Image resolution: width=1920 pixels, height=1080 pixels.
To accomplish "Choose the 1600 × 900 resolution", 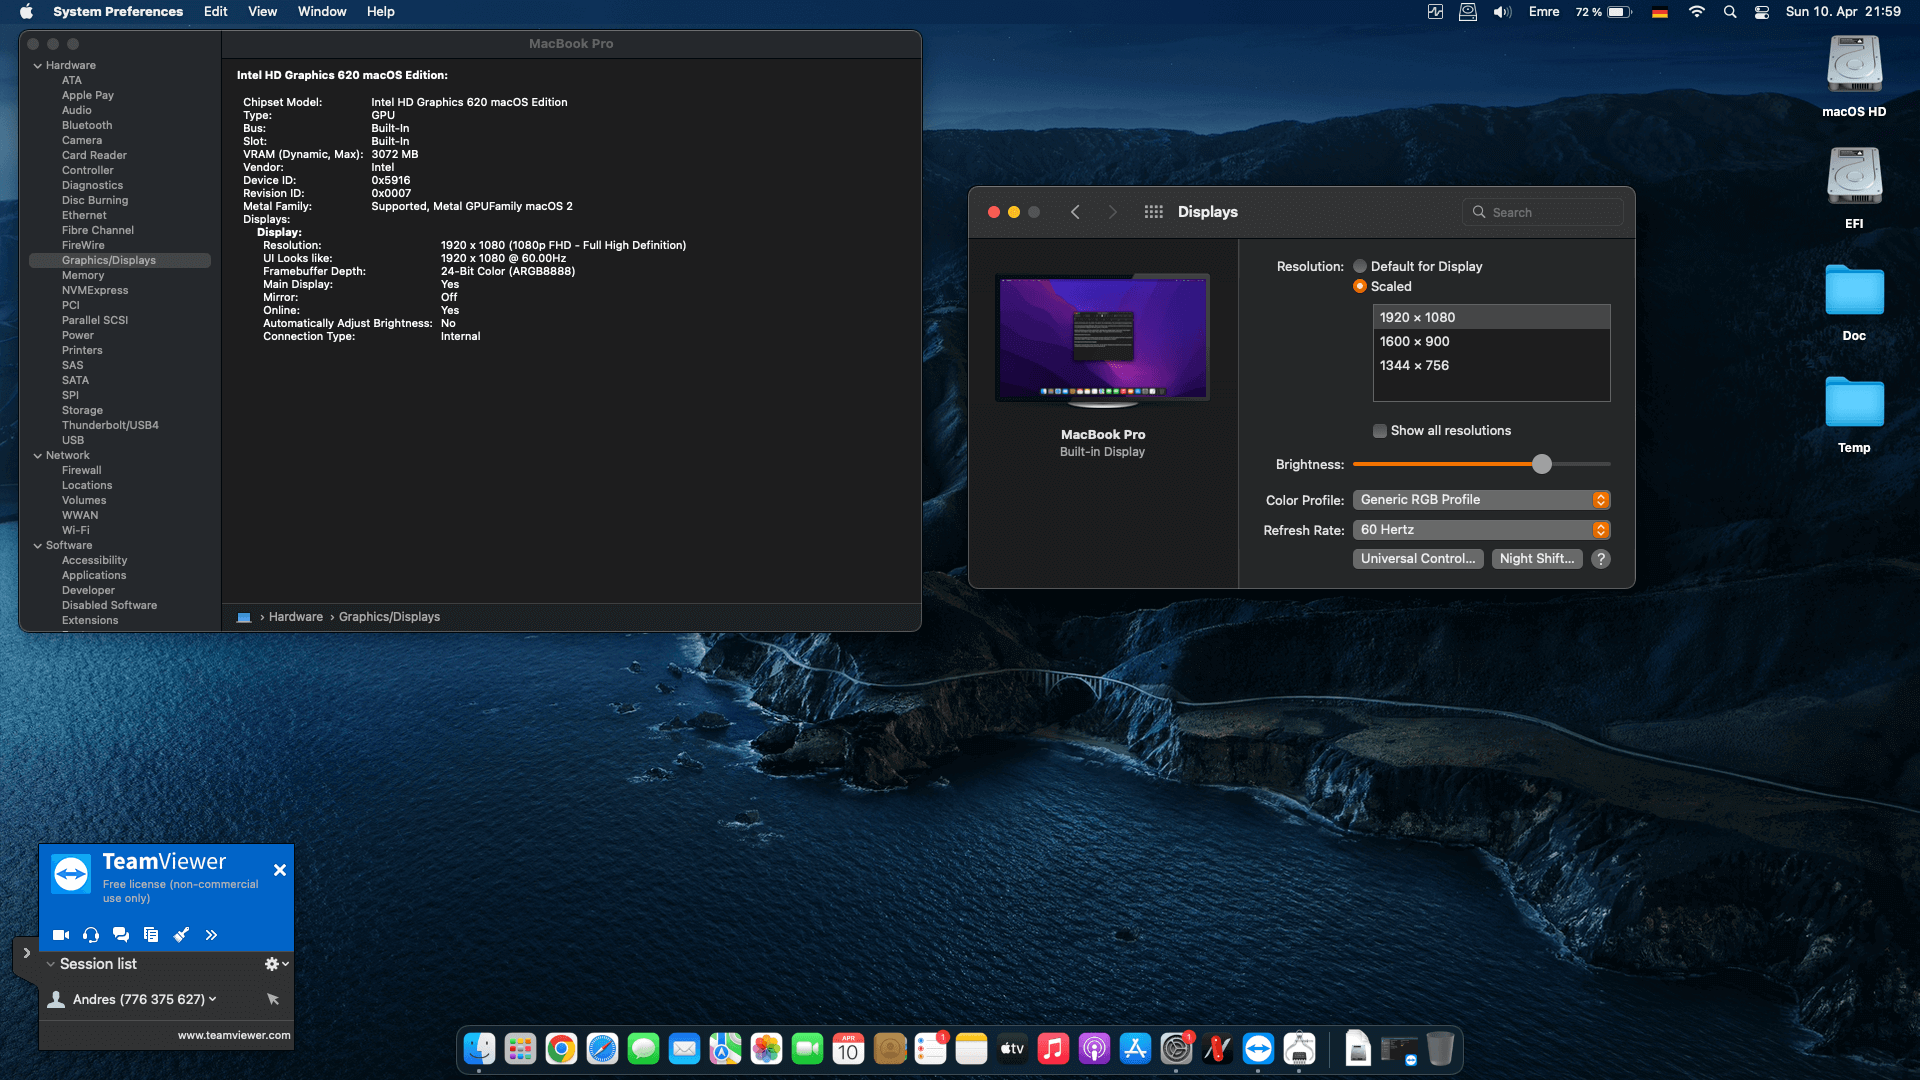I will tap(1491, 342).
